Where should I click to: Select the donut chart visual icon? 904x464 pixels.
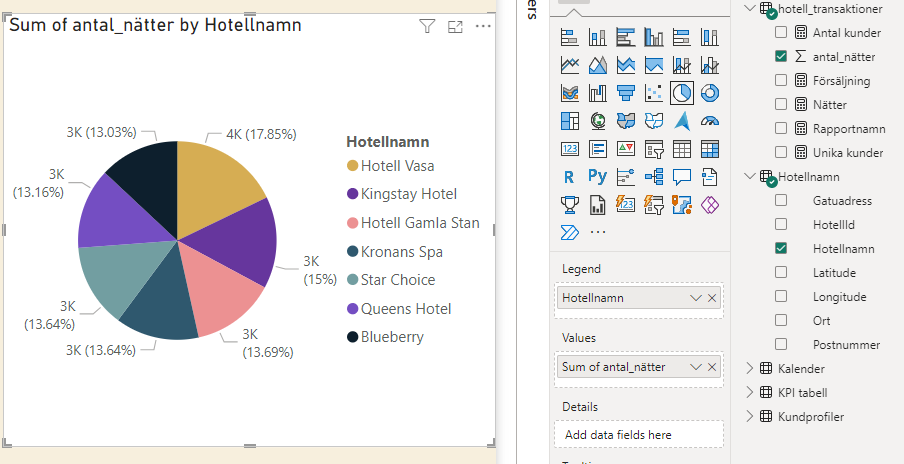[x=710, y=93]
